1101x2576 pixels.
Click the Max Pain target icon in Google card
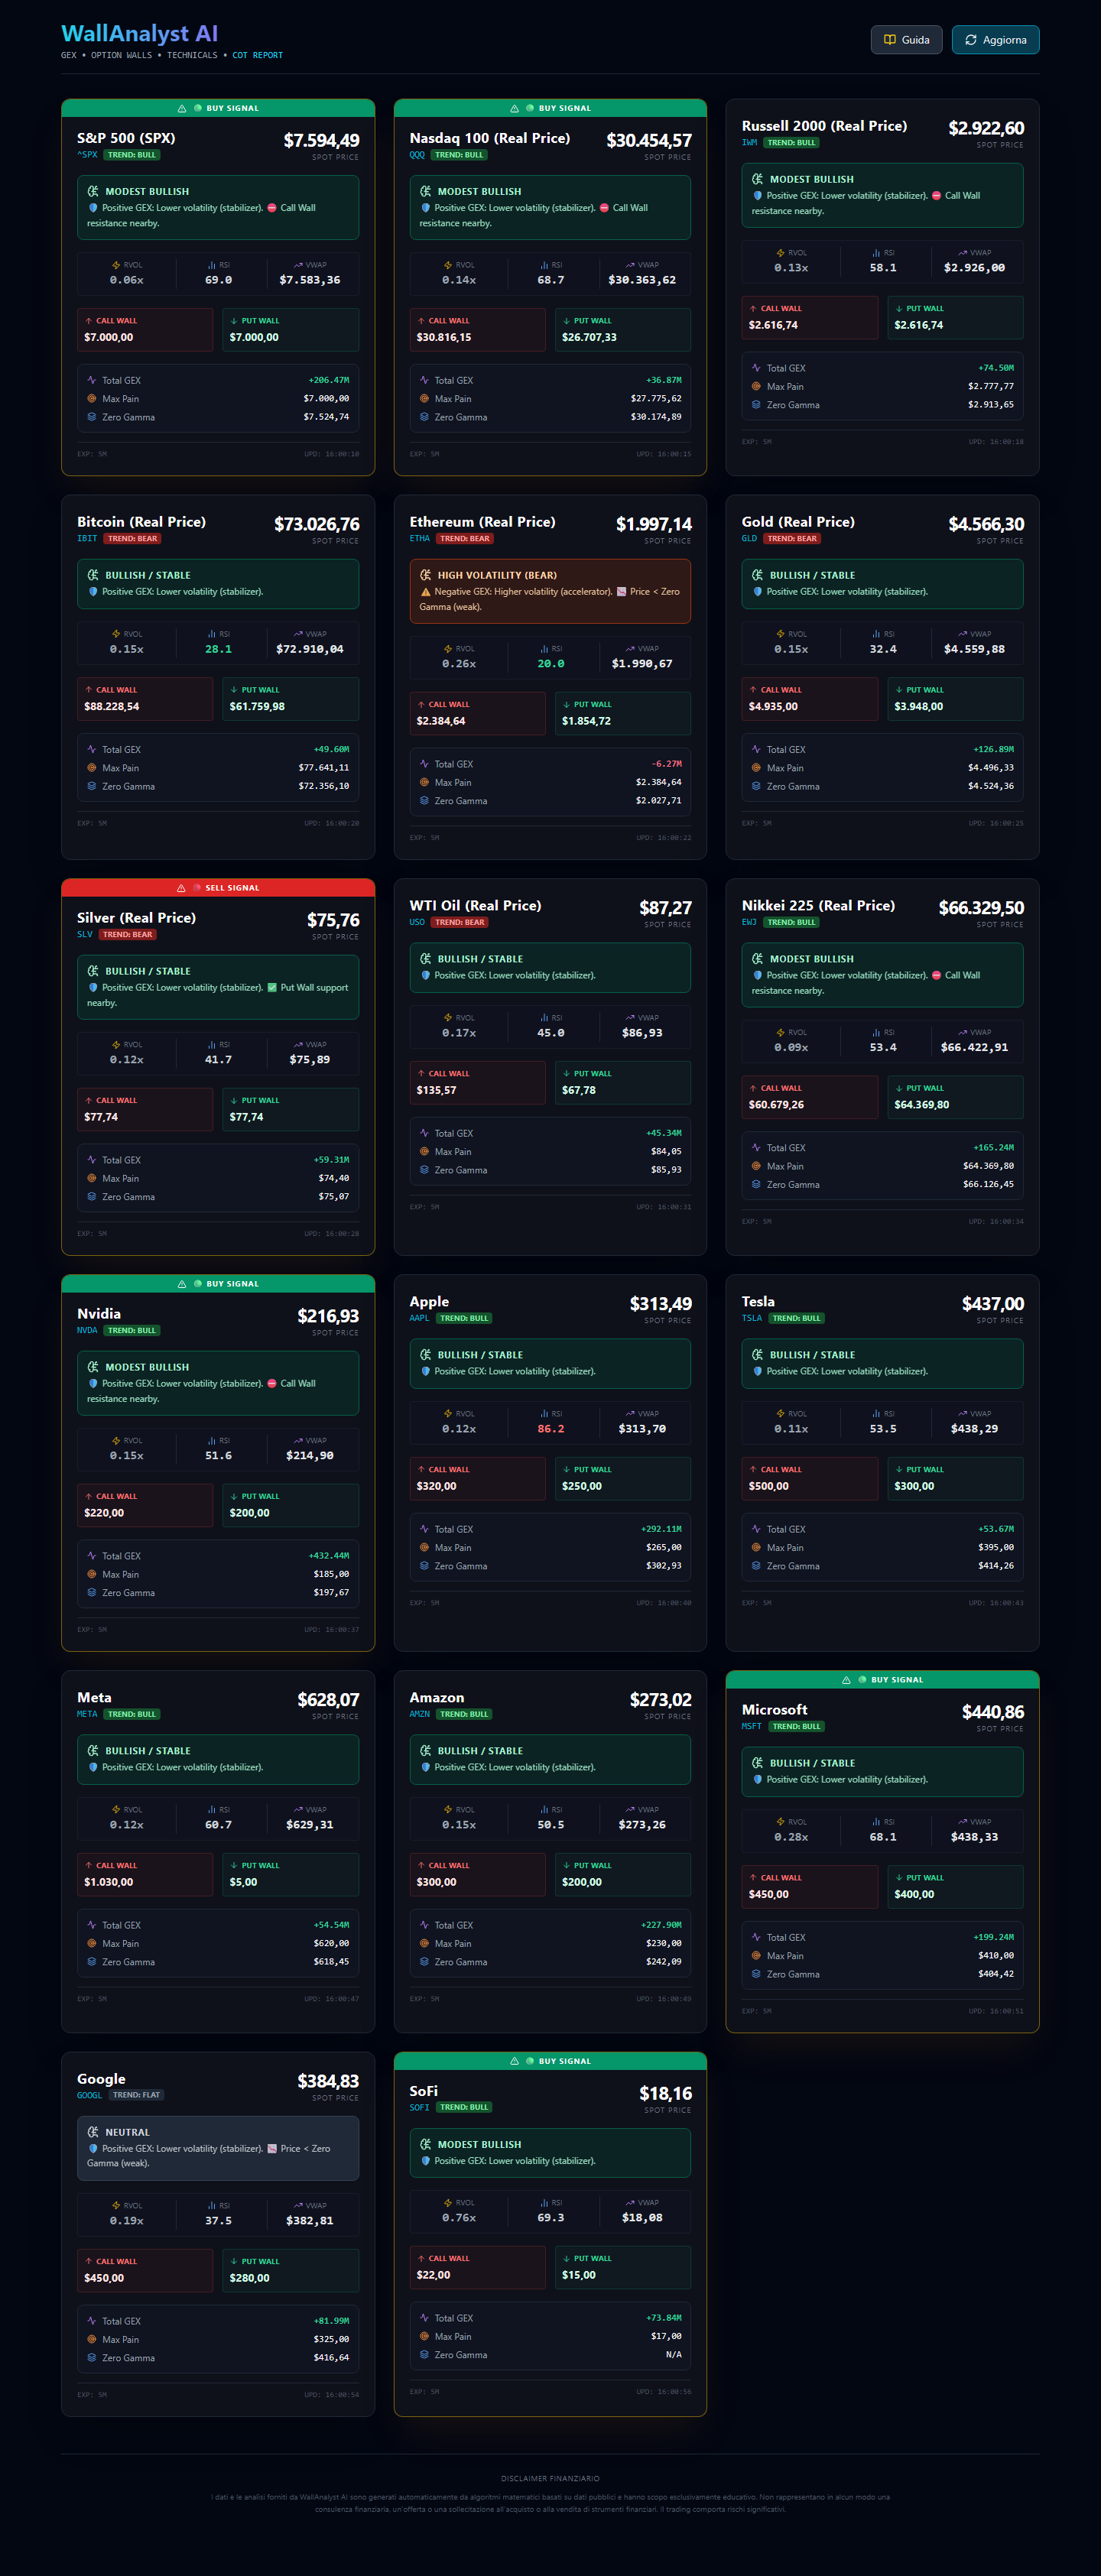click(x=92, y=2340)
